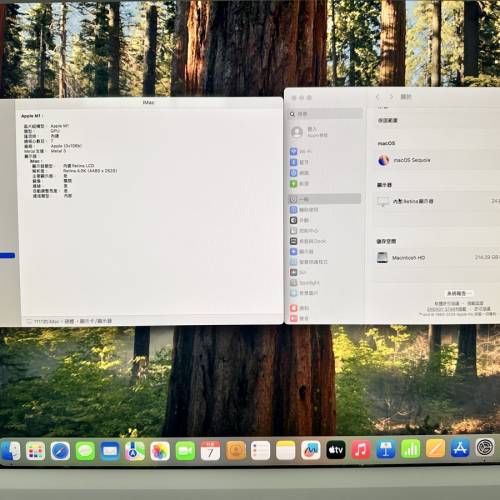500x500 pixels.
Task: Select highlighted blue sidebar item in System Information
Action: (x=7, y=256)
